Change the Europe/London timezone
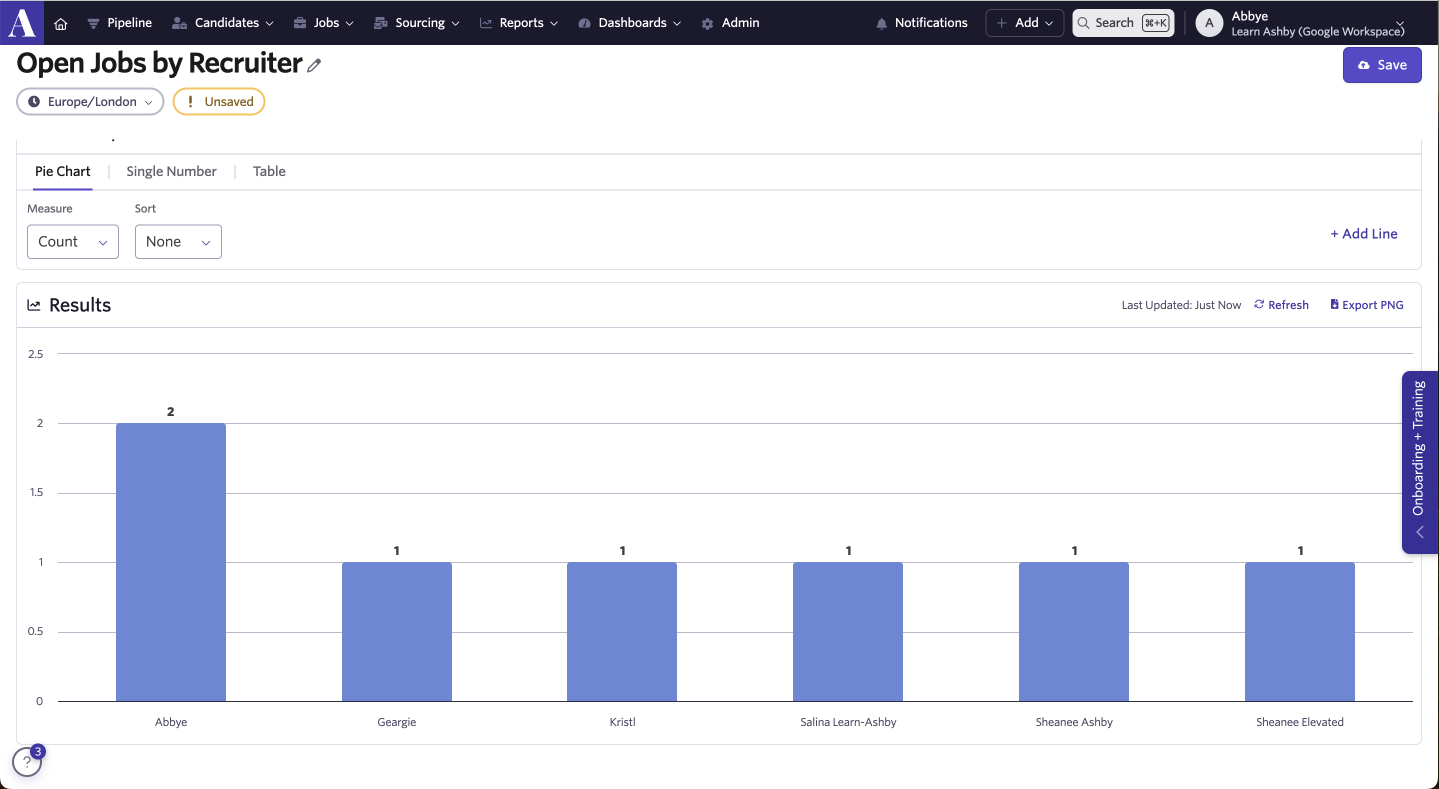The image size is (1439, 789). pos(90,102)
